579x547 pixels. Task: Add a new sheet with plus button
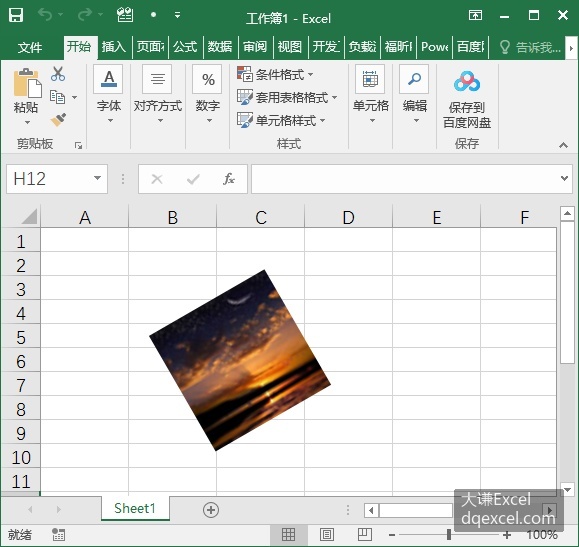211,510
